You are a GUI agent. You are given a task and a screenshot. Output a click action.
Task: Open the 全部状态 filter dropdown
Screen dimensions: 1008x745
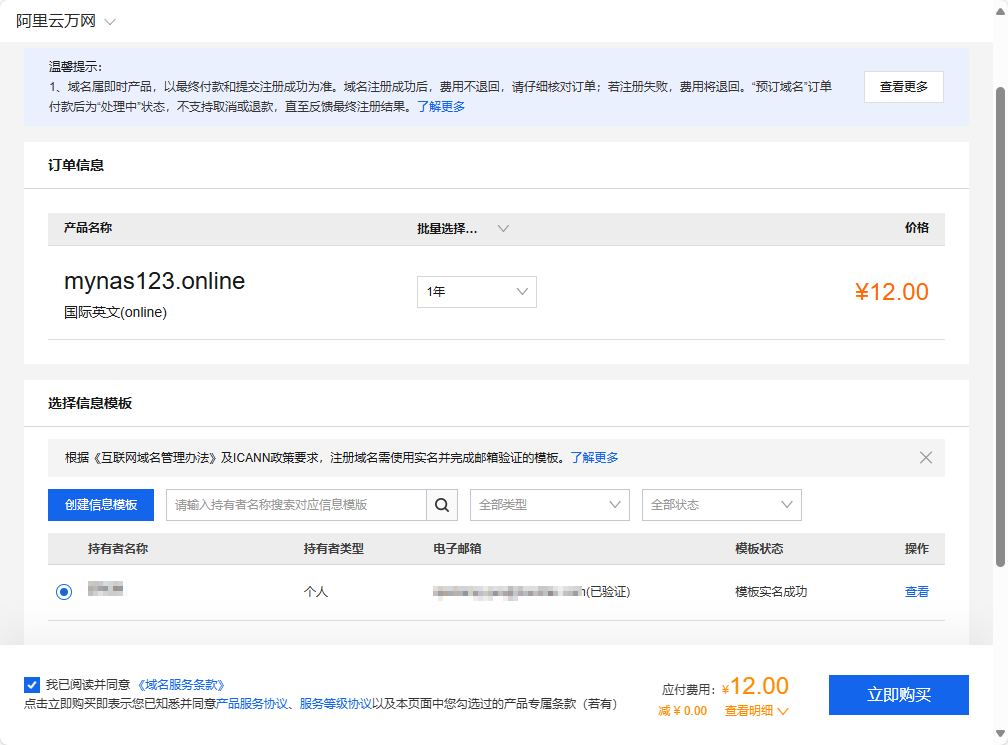[721, 505]
